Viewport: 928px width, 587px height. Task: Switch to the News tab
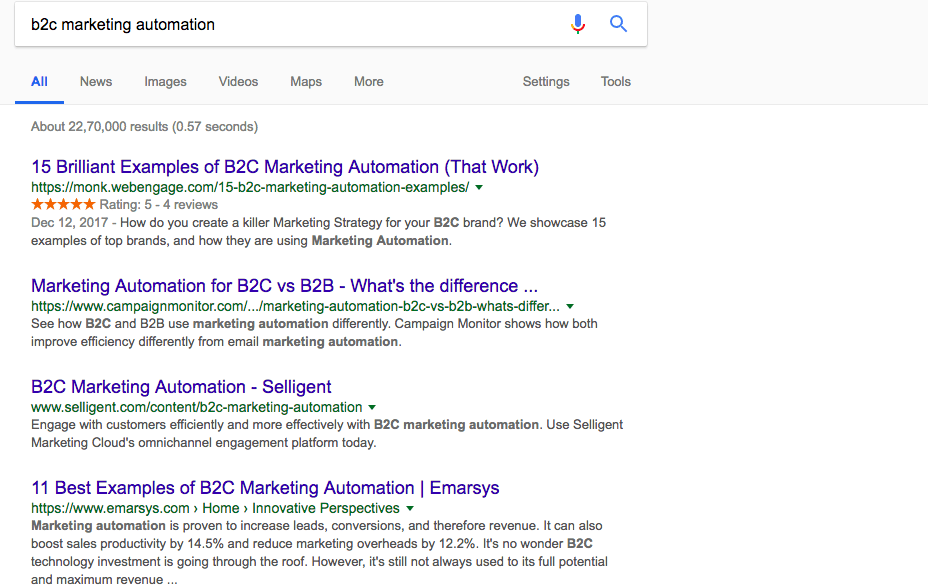[x=96, y=82]
